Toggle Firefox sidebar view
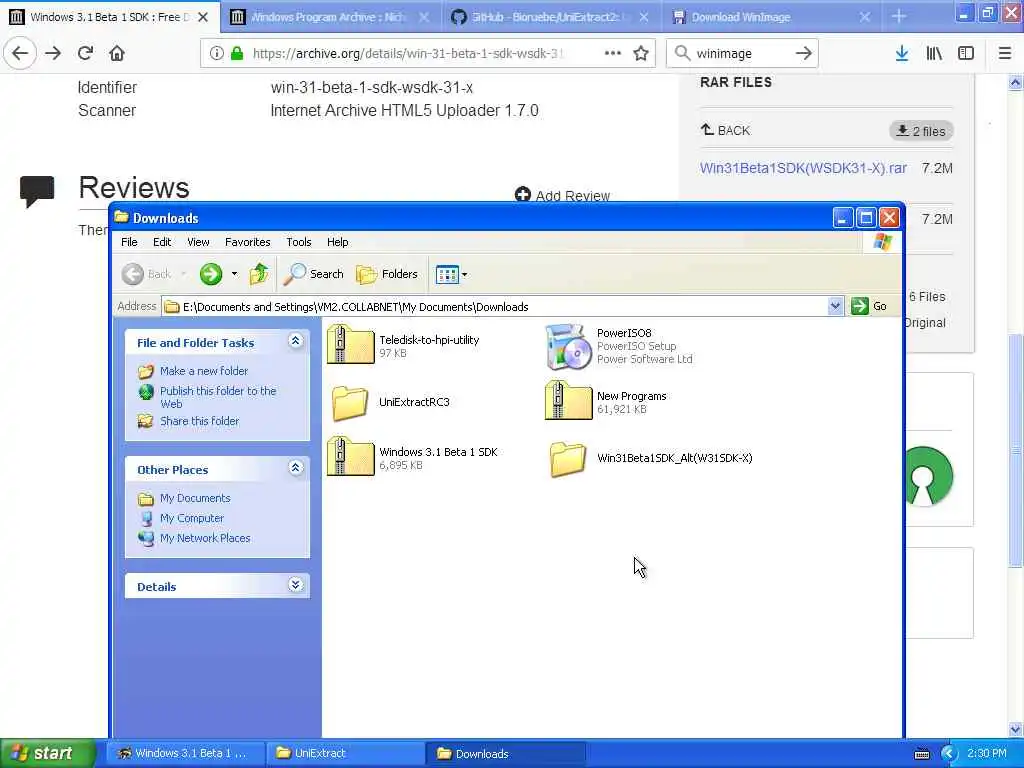The width and height of the screenshot is (1024, 768). point(966,53)
